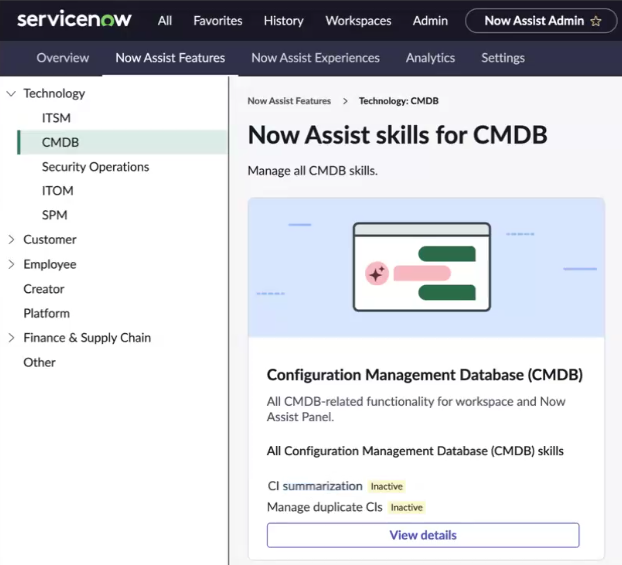The image size is (622, 565).
Task: Select the Now Assist Features tab
Action: 170,58
